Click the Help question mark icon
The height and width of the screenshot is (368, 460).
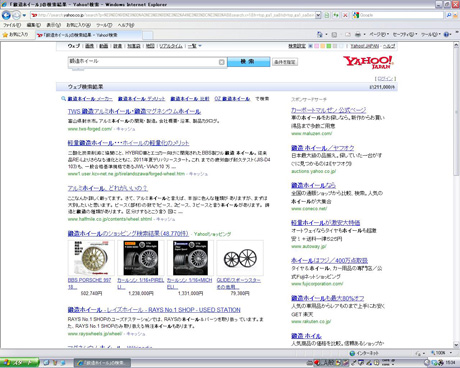447,34
